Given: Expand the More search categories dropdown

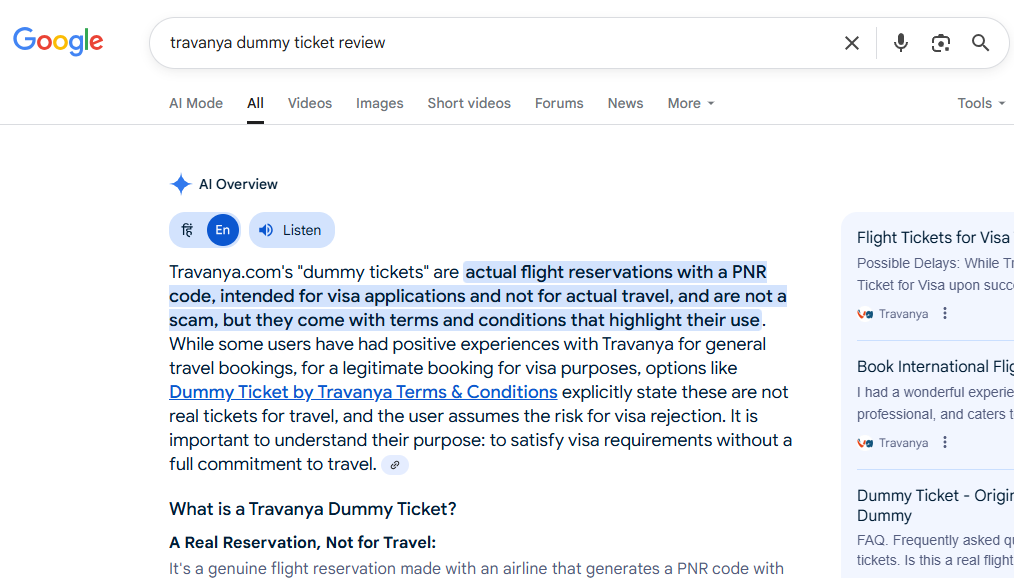Looking at the screenshot, I should click(691, 103).
